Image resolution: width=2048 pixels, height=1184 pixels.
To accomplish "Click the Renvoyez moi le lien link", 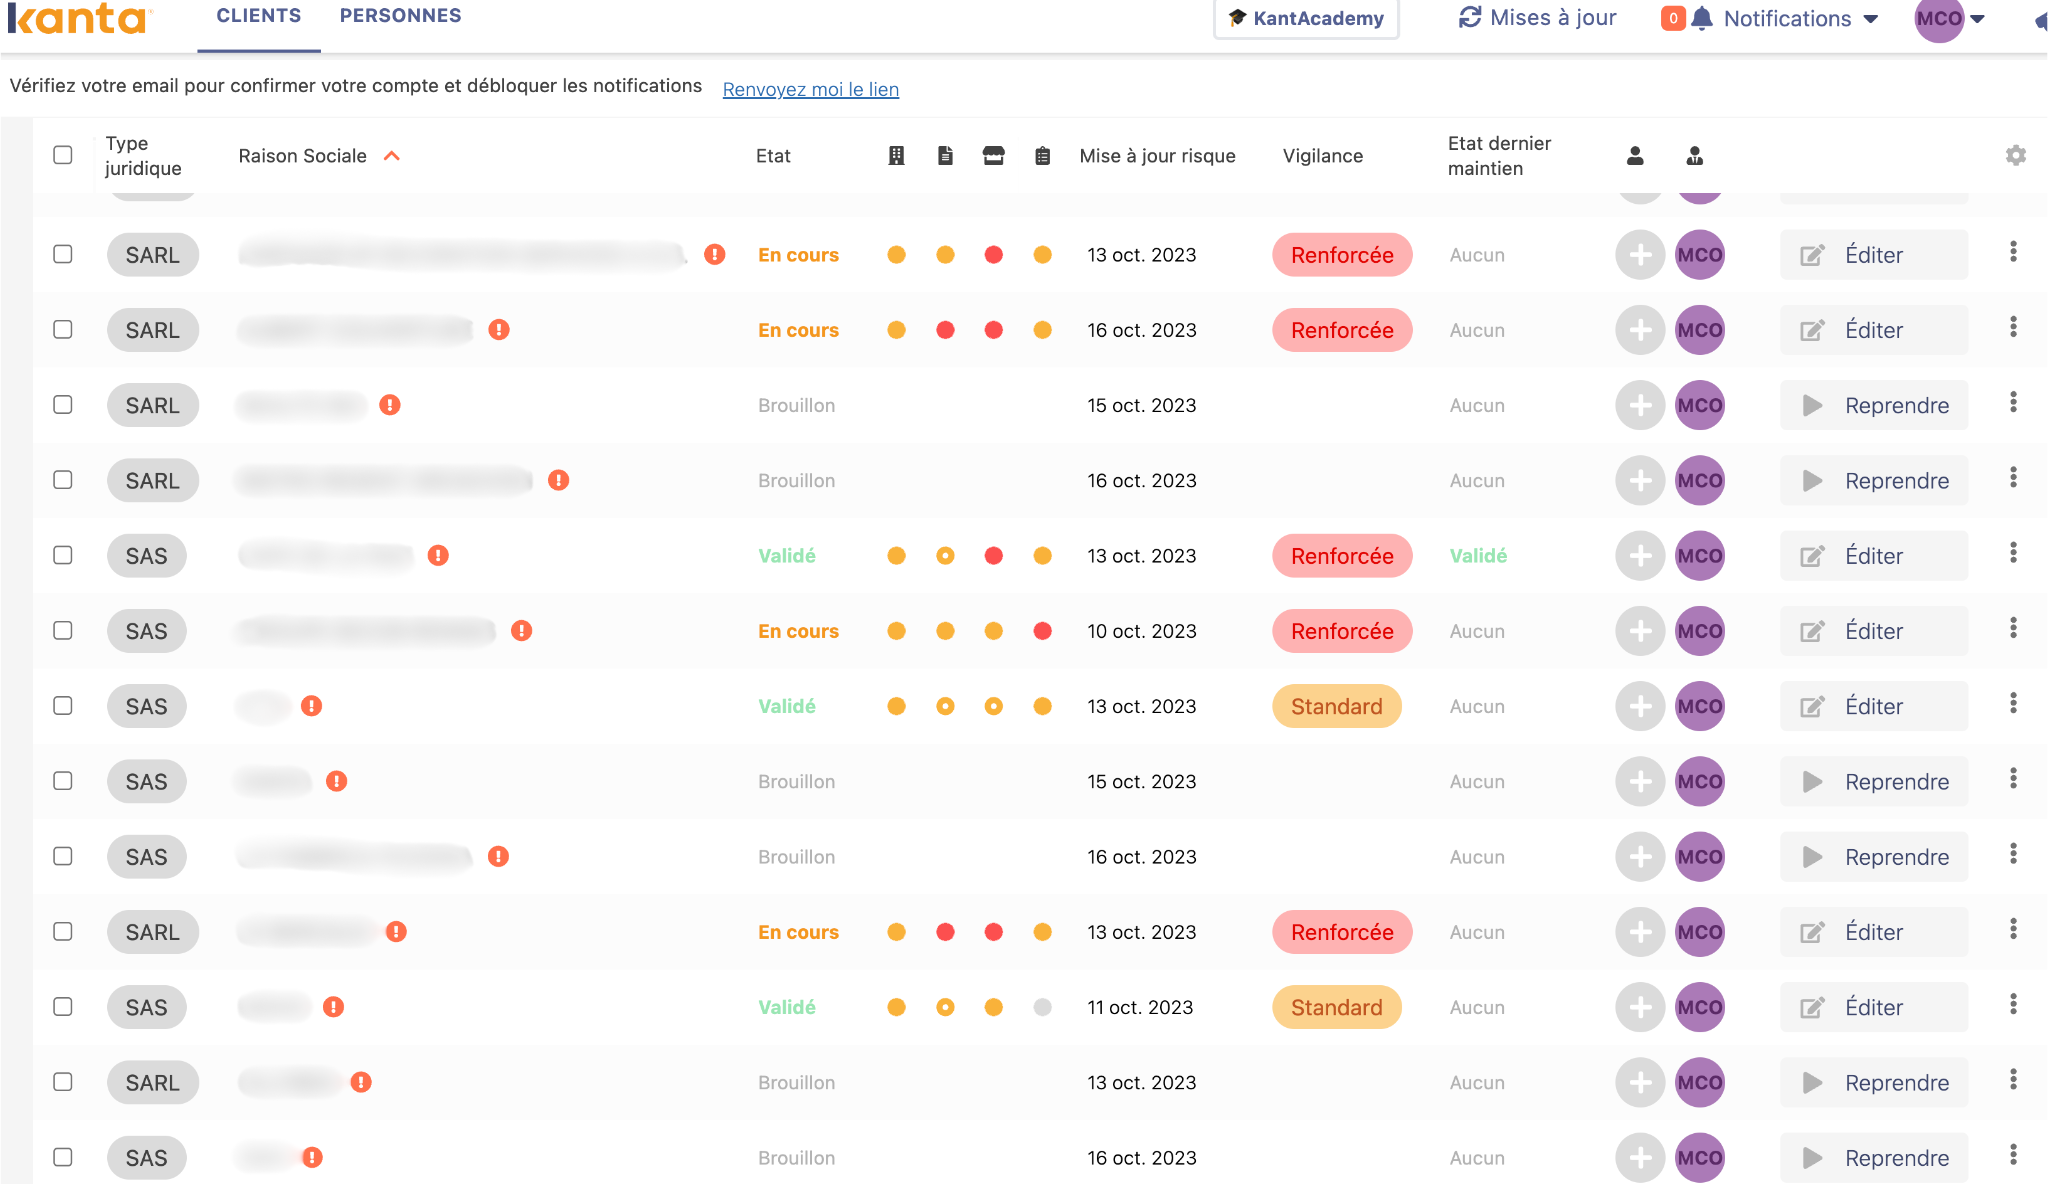I will 810,89.
